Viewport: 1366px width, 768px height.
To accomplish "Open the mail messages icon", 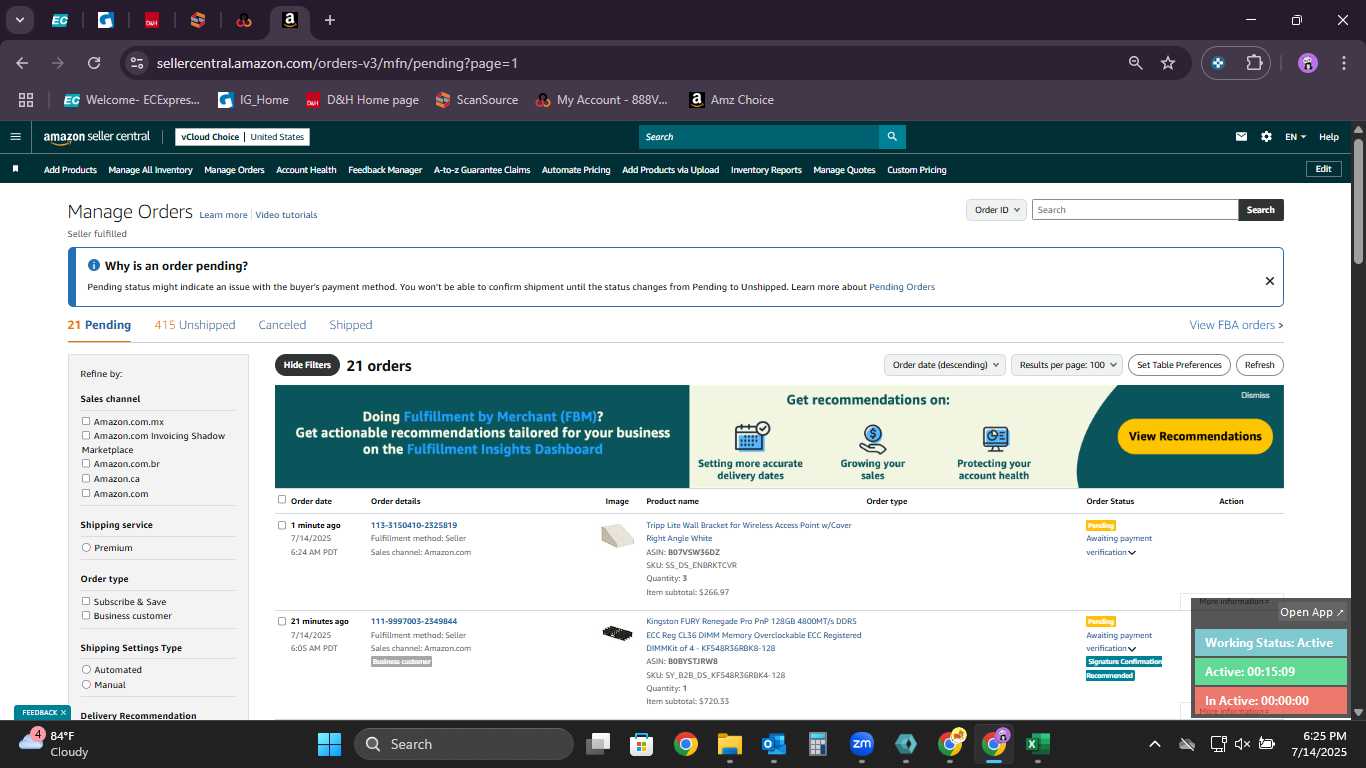I will (x=1241, y=137).
